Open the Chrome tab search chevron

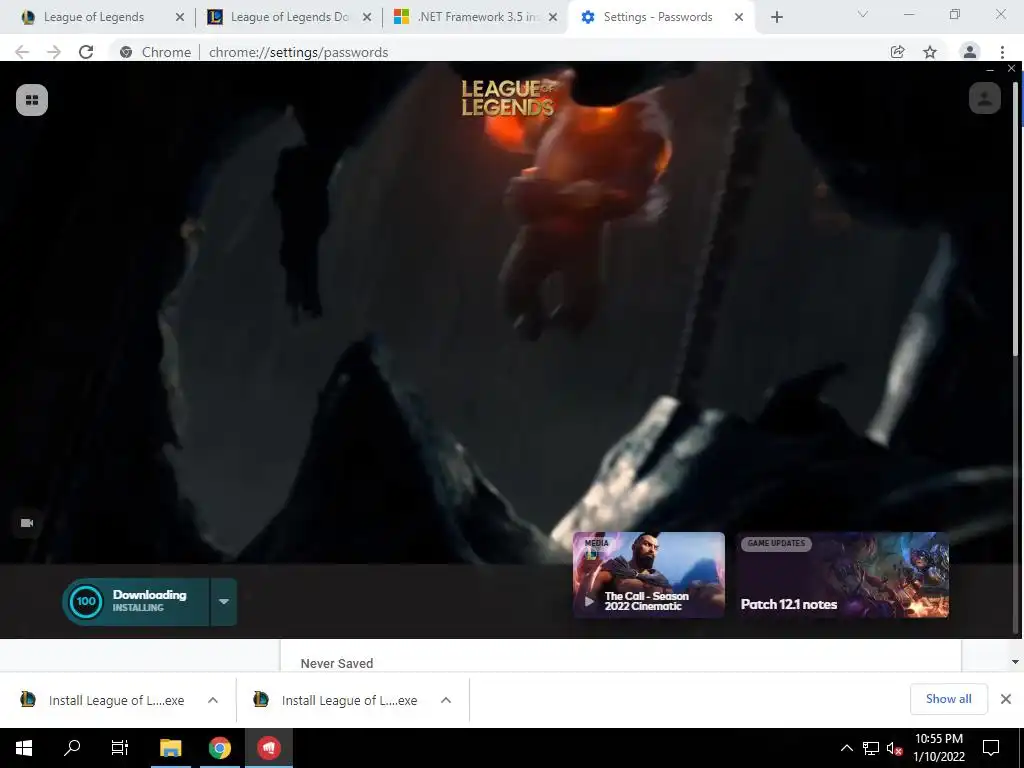[862, 14]
